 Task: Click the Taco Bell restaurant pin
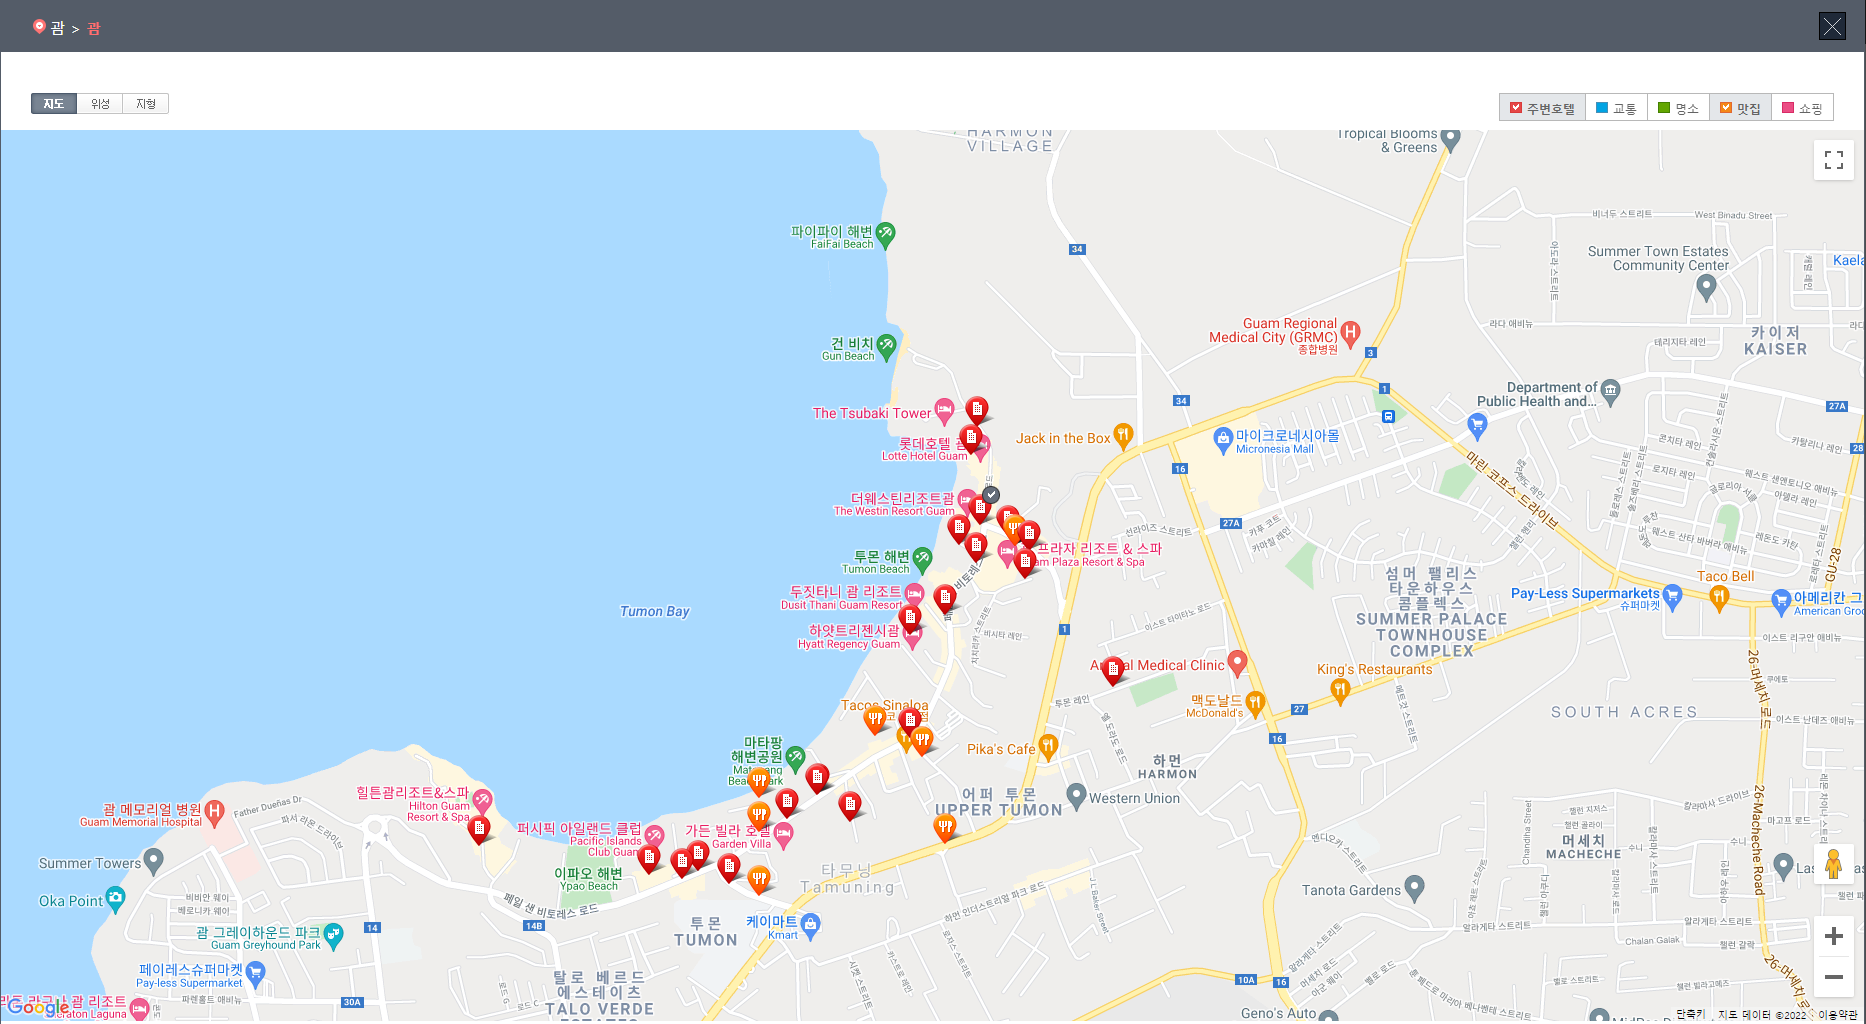point(1719,598)
